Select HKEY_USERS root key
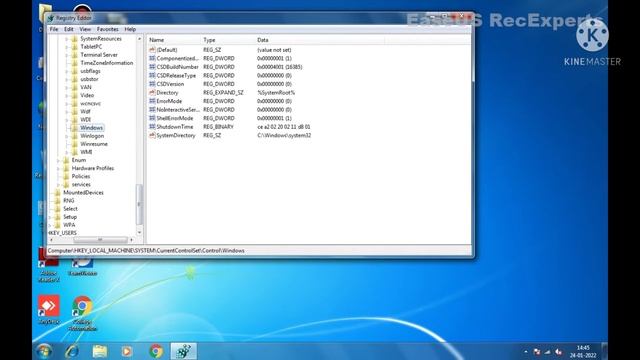Screen dimensions: 640x360 pos(62,233)
